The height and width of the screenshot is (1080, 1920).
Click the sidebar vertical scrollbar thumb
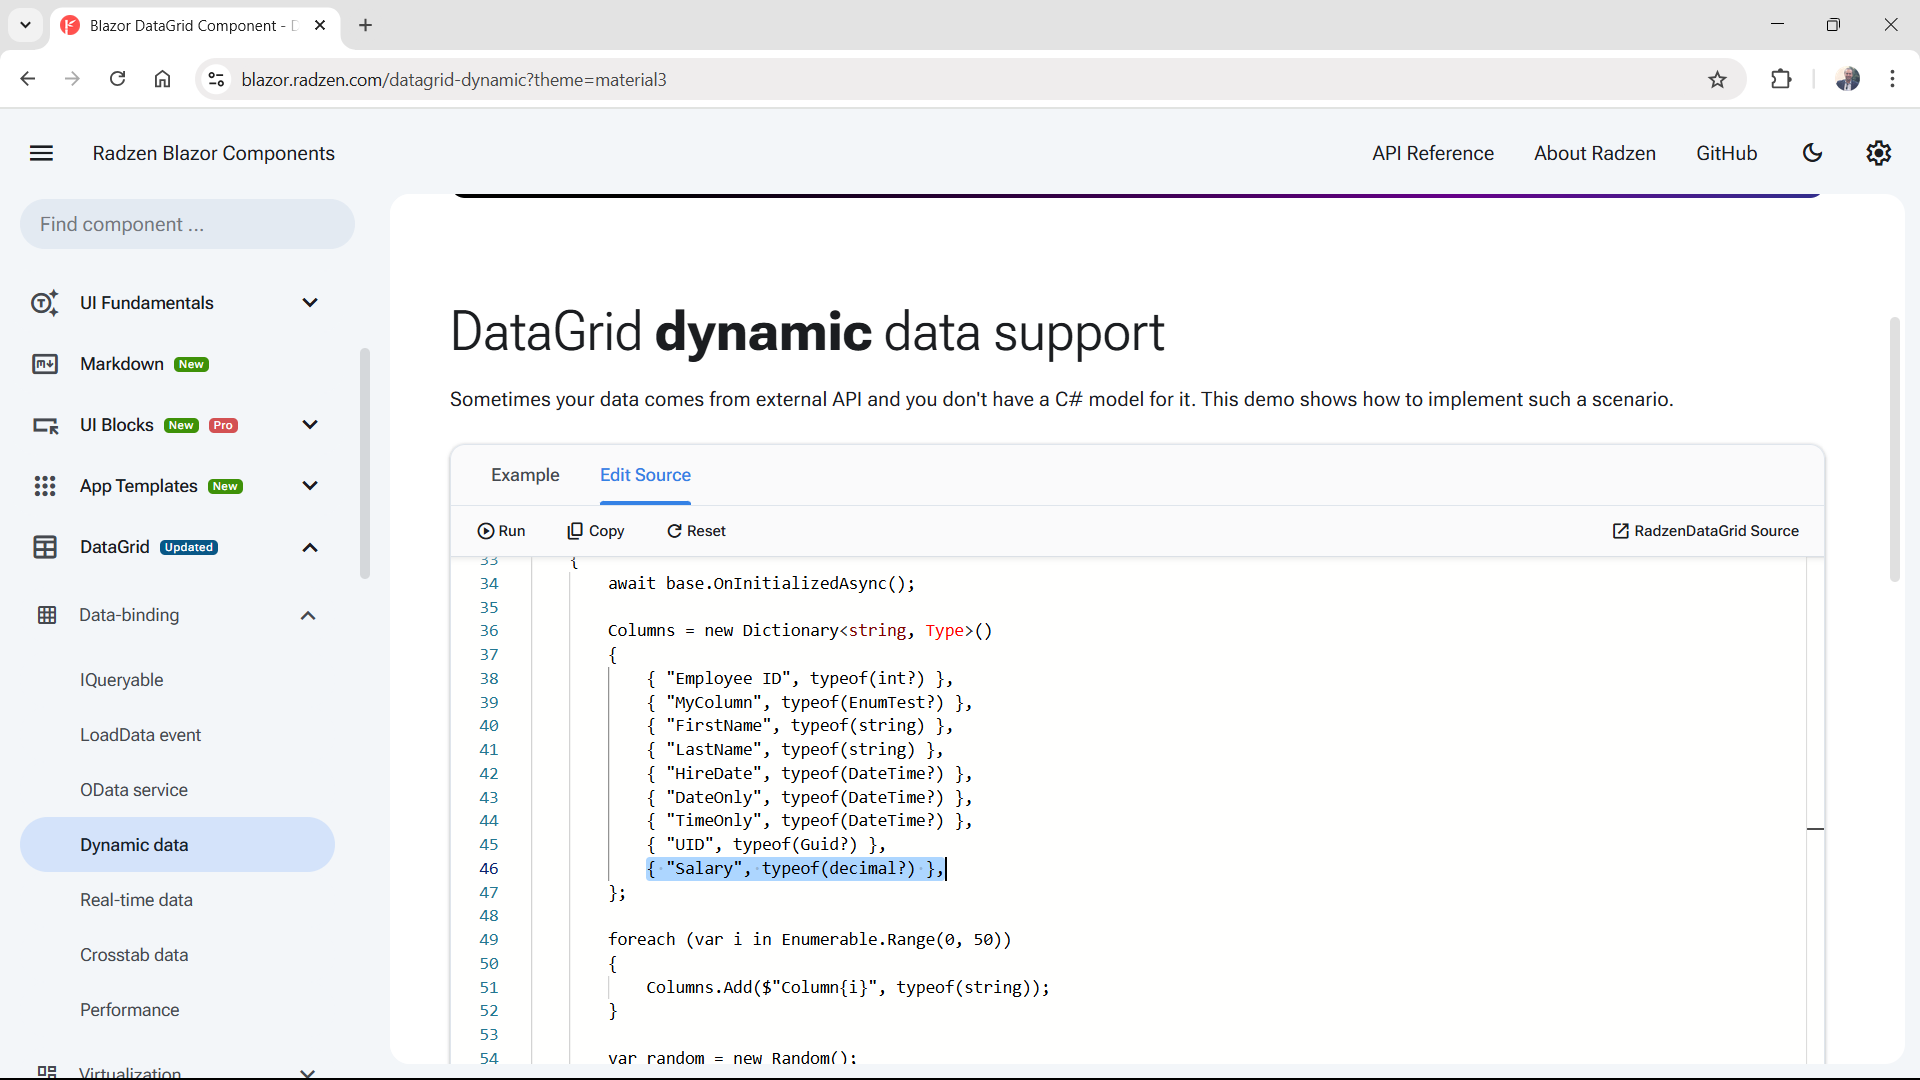[365, 463]
